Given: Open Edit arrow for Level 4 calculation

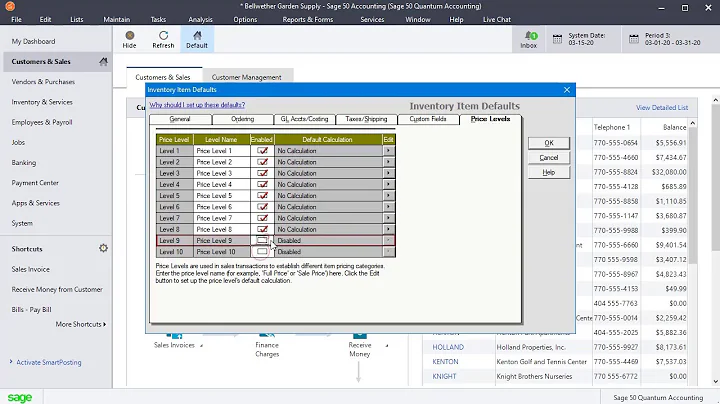Looking at the screenshot, I should (x=388, y=185).
